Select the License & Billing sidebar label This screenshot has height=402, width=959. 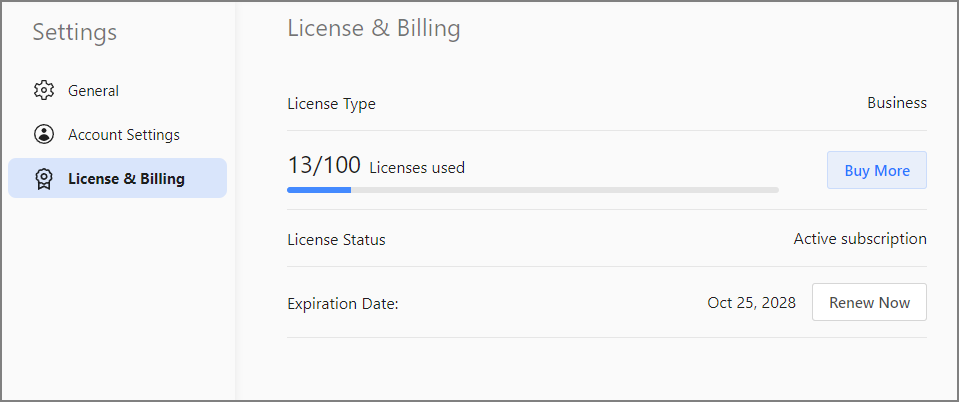click(x=126, y=179)
